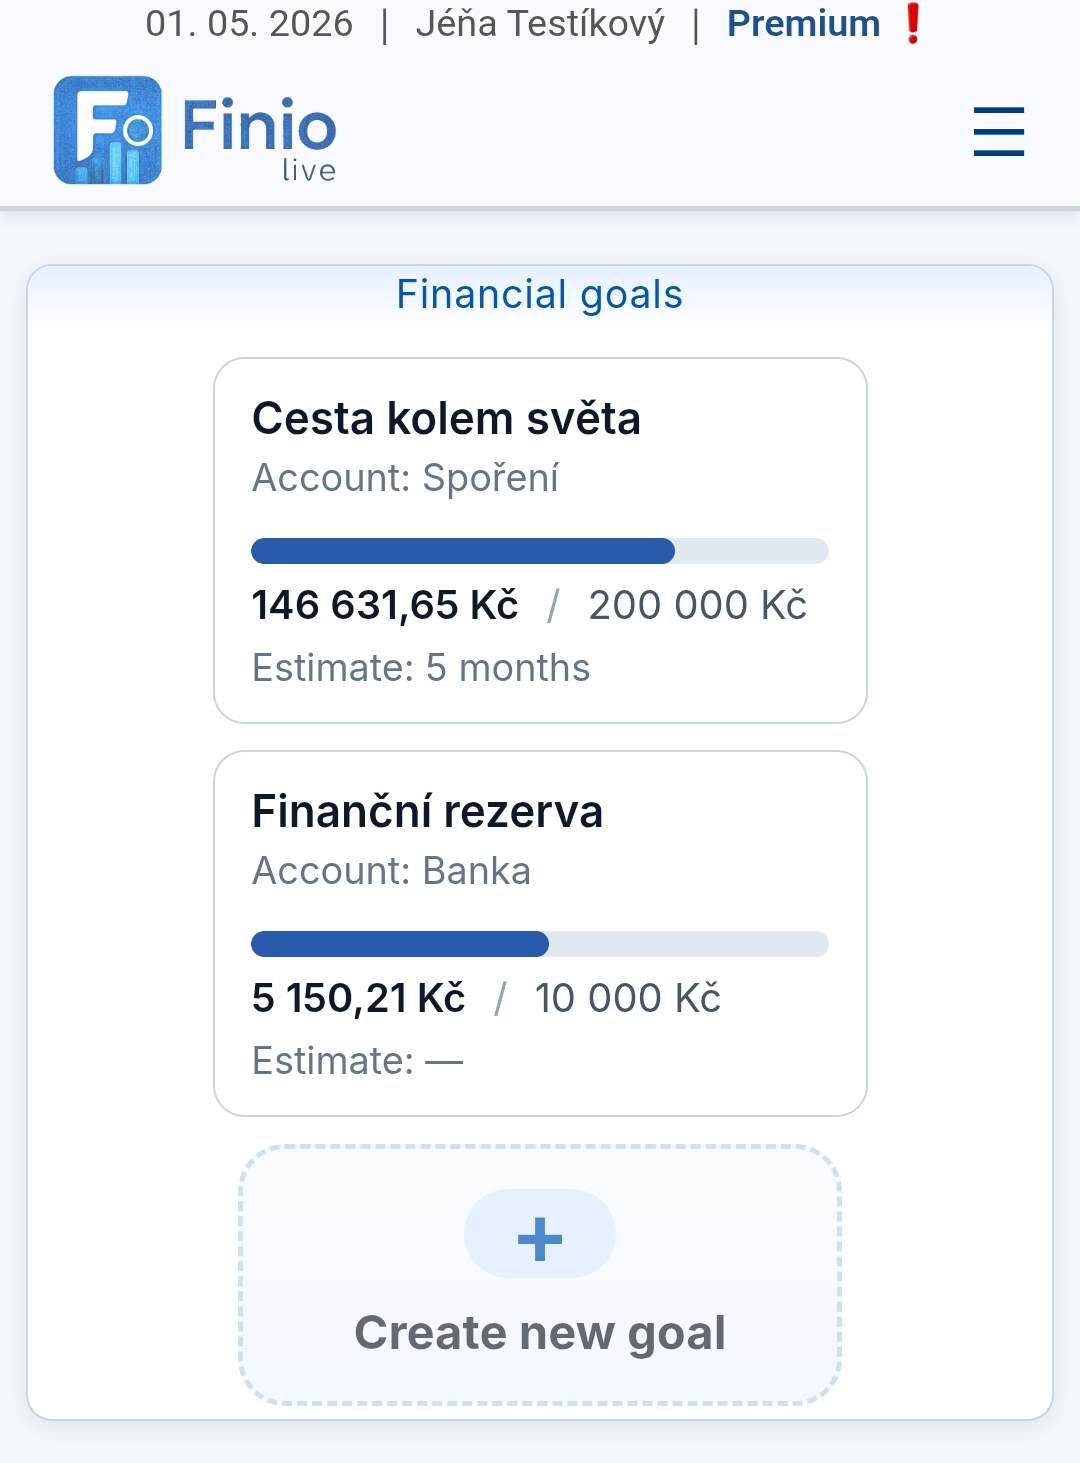
Task: Click the Account: Banka label
Action: click(x=391, y=871)
